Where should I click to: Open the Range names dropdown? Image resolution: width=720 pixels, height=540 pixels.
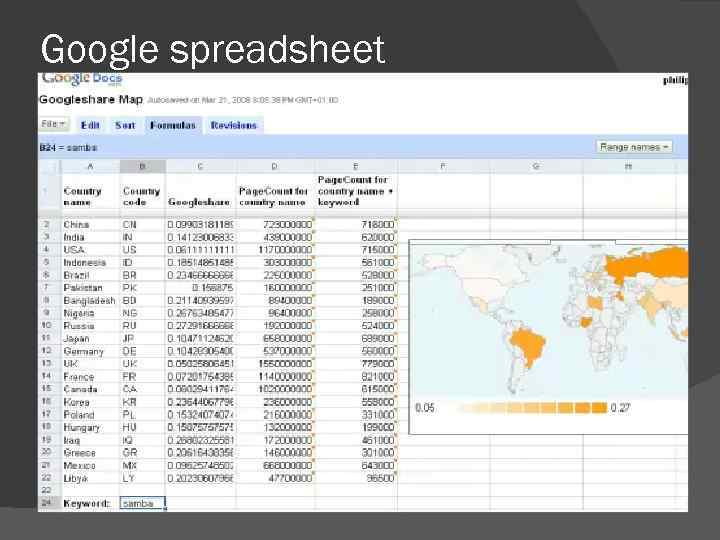pyautogui.click(x=633, y=147)
